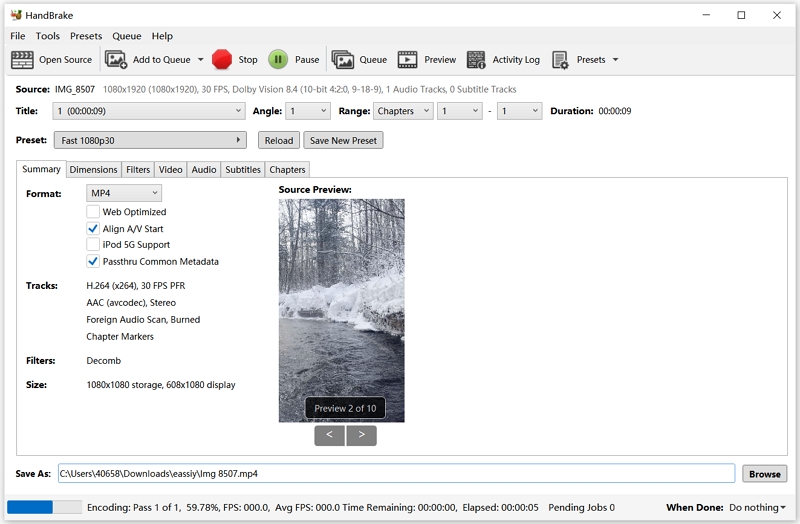
Task: Click the snowy stream source preview image
Action: [x=341, y=310]
